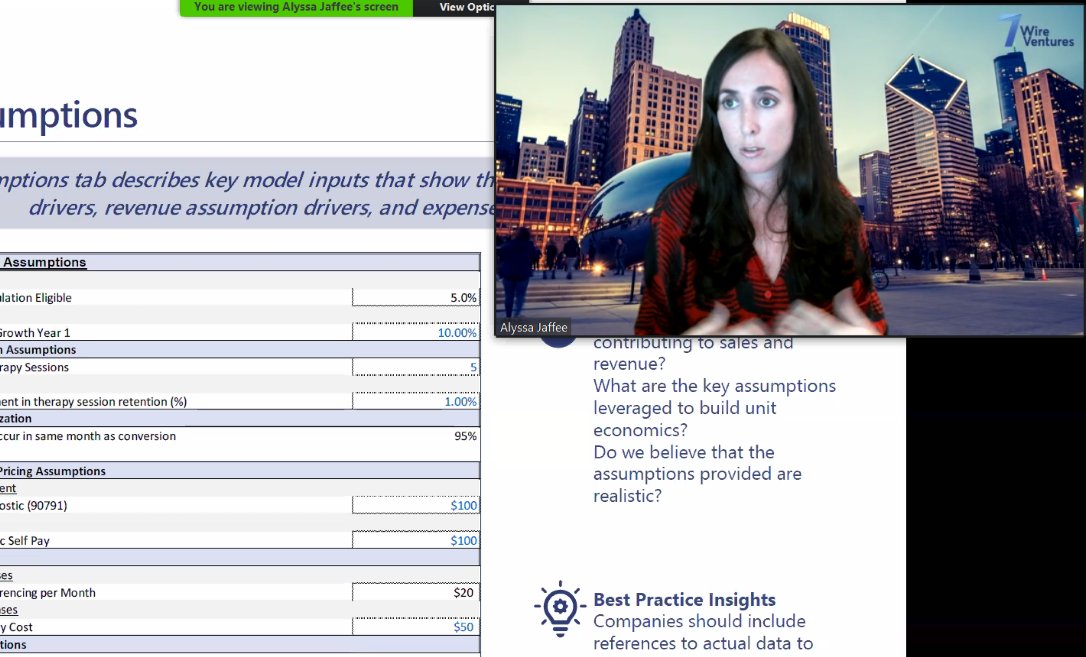
Task: Select Alyssa Jaffee's video thumbnail
Action: pyautogui.click(x=790, y=170)
